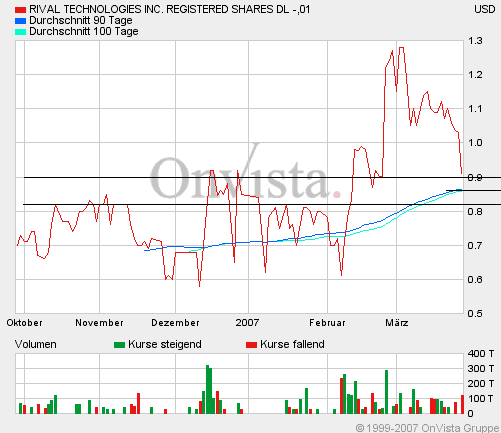Click the 'USD' currency label

tap(485, 9)
